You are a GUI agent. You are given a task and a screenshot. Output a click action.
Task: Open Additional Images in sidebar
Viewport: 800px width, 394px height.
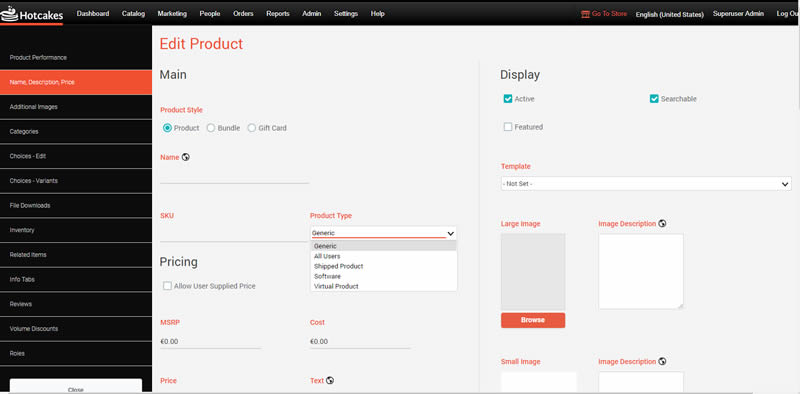click(76, 107)
